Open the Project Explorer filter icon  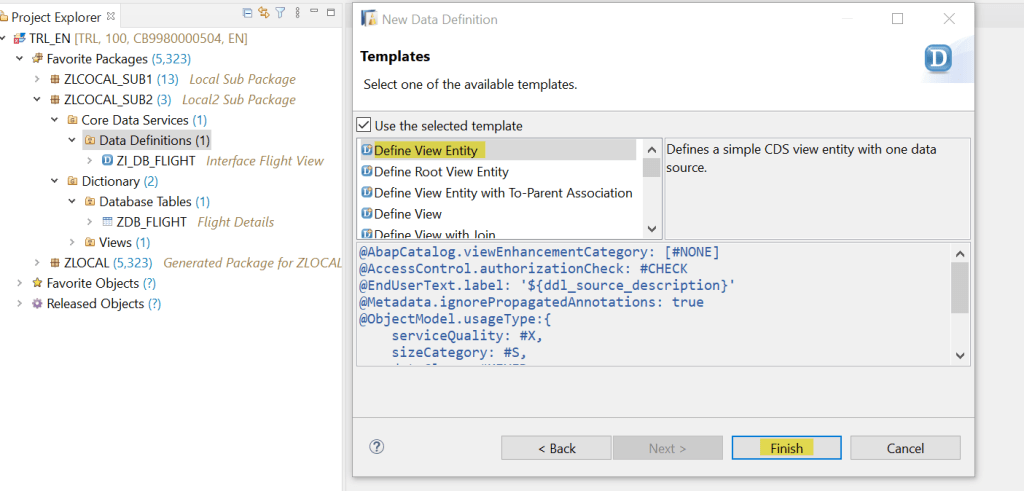pos(280,13)
